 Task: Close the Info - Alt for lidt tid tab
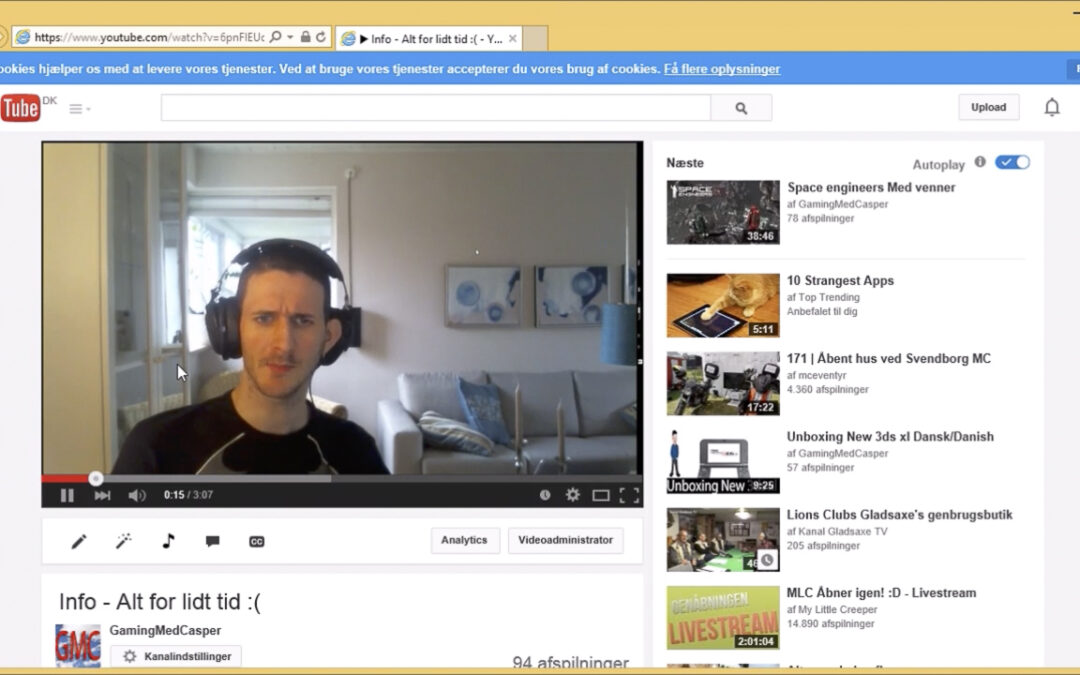coord(512,39)
